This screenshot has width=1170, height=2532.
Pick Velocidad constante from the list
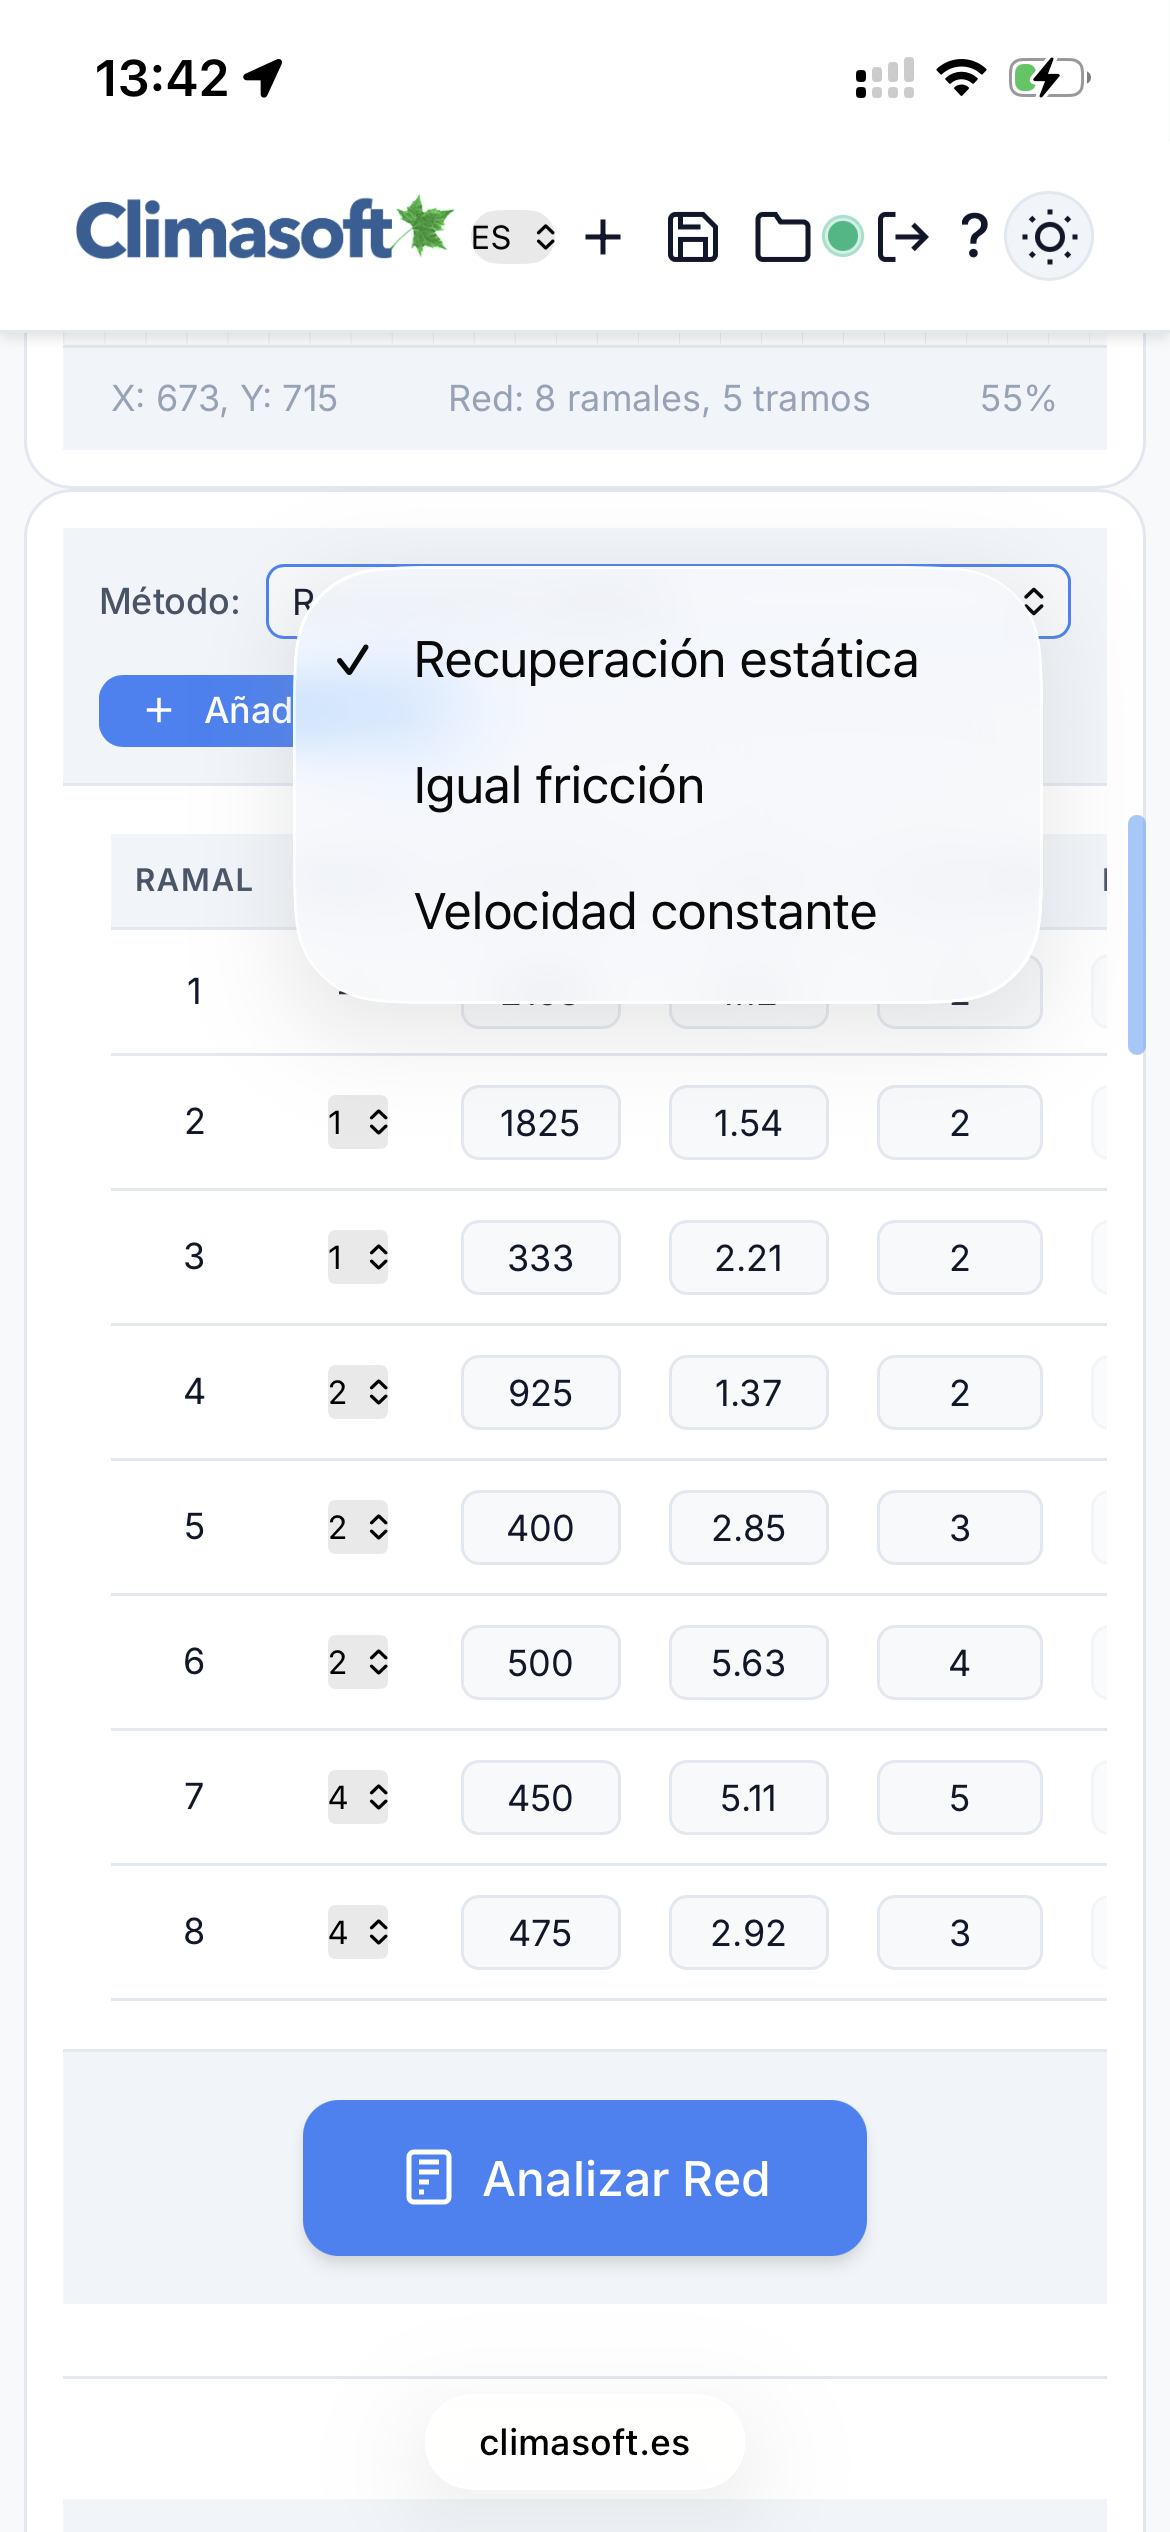point(645,912)
